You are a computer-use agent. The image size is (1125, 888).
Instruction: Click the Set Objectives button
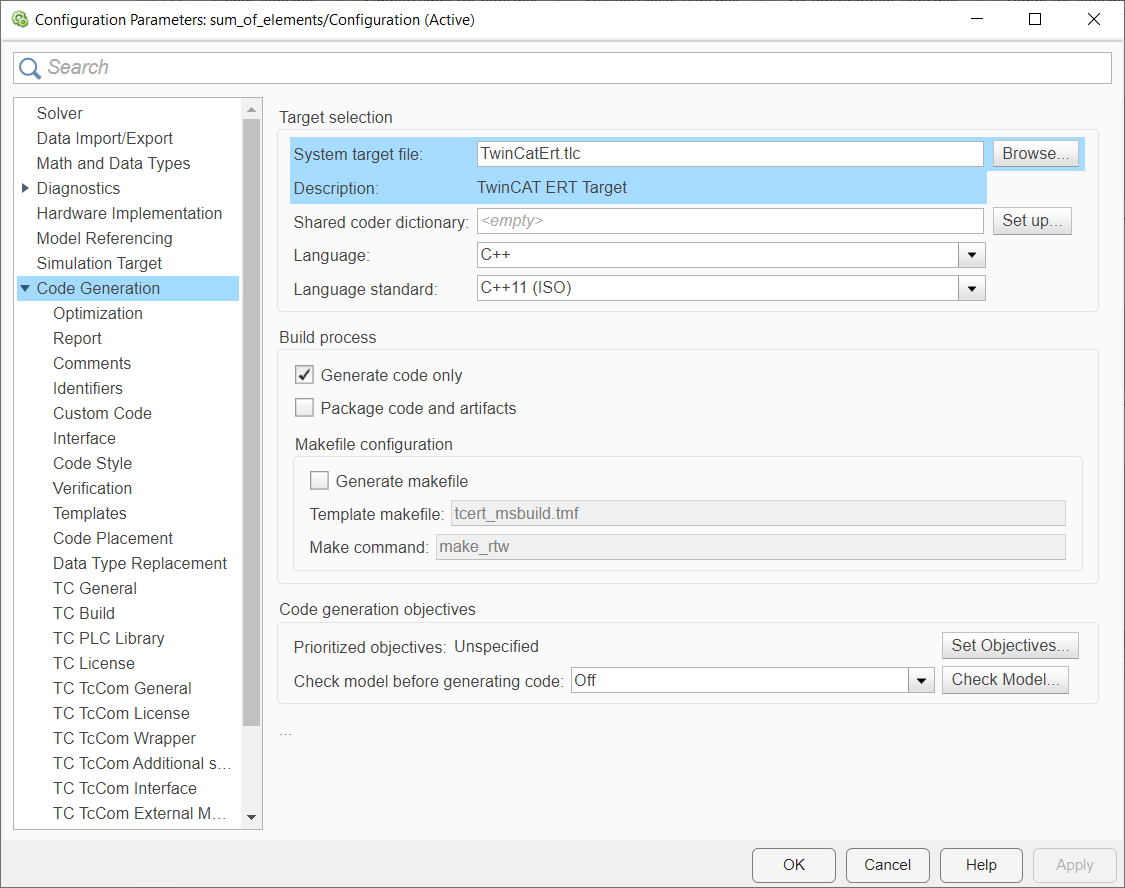tap(1010, 646)
